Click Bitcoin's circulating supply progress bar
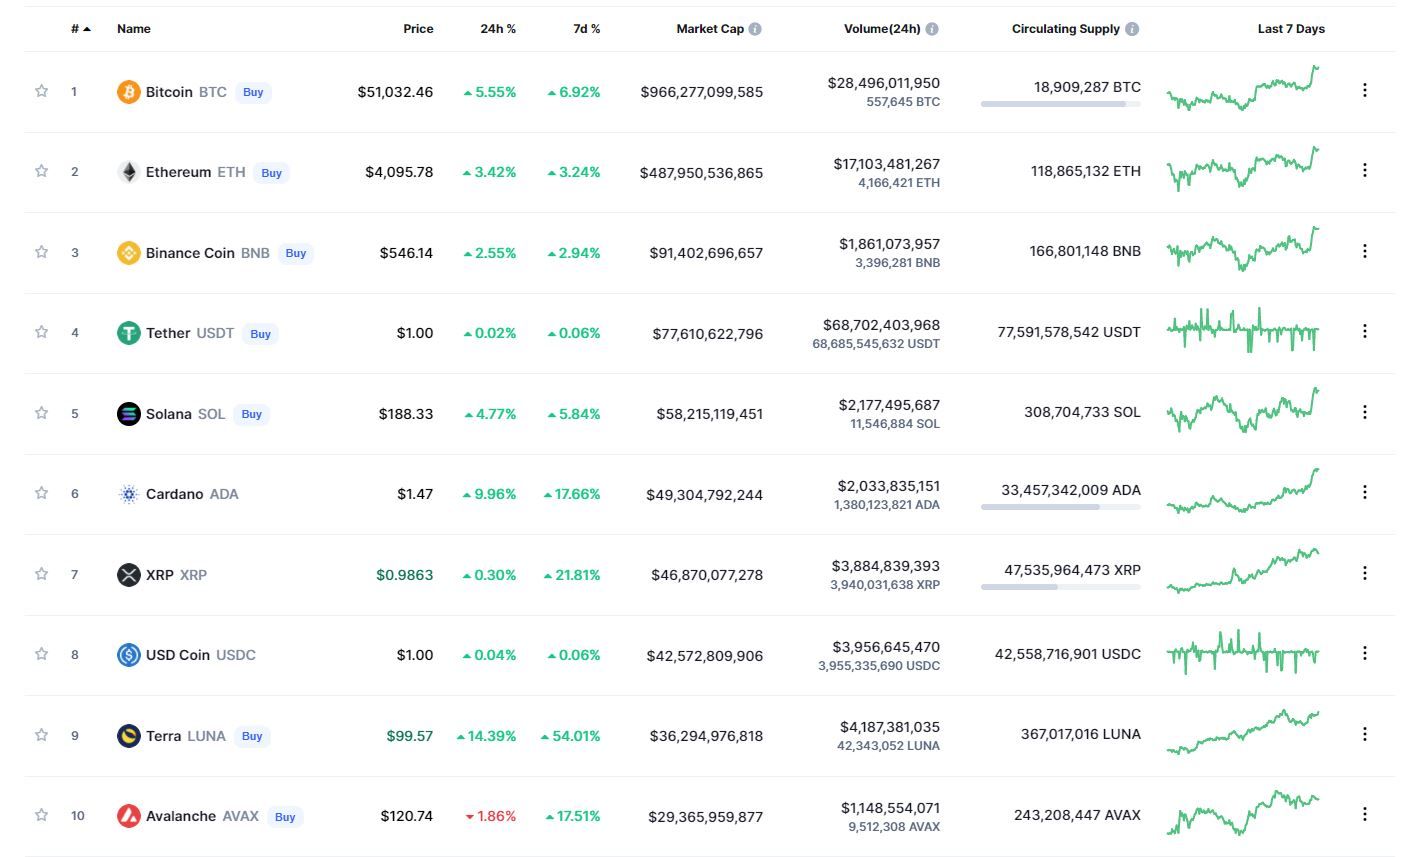Viewport: 1409px width, 857px height. point(1061,104)
